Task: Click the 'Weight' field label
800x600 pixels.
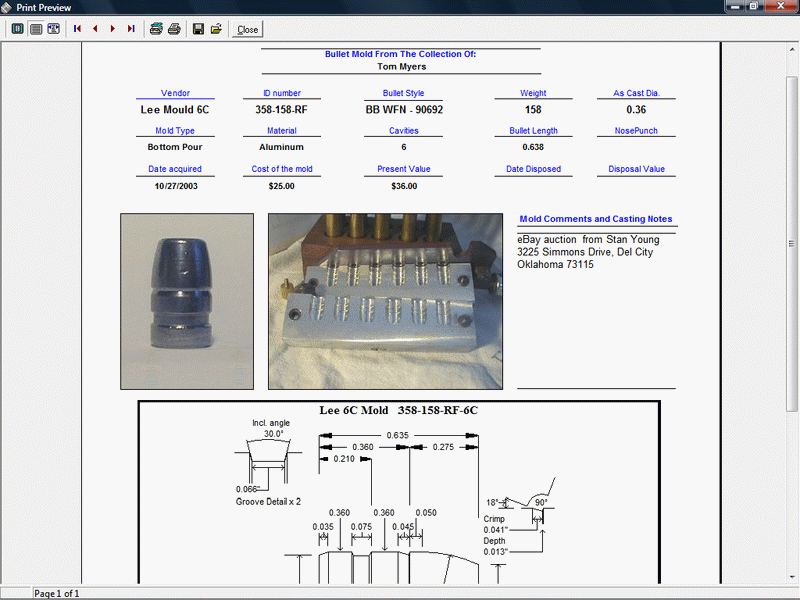Action: [533, 93]
